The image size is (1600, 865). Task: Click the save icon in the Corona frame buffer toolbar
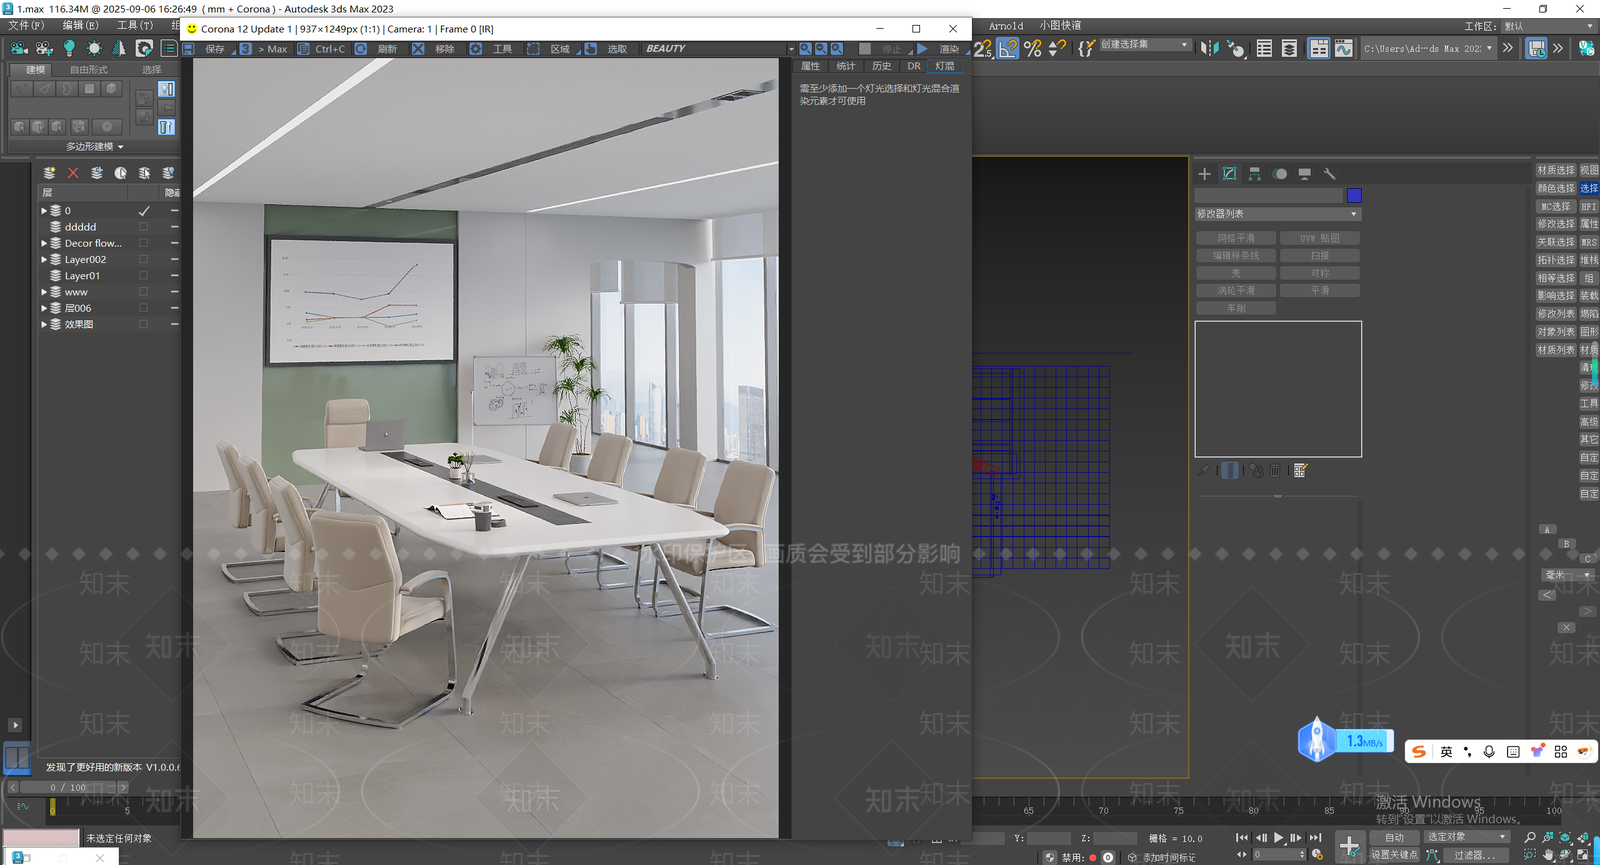188,48
